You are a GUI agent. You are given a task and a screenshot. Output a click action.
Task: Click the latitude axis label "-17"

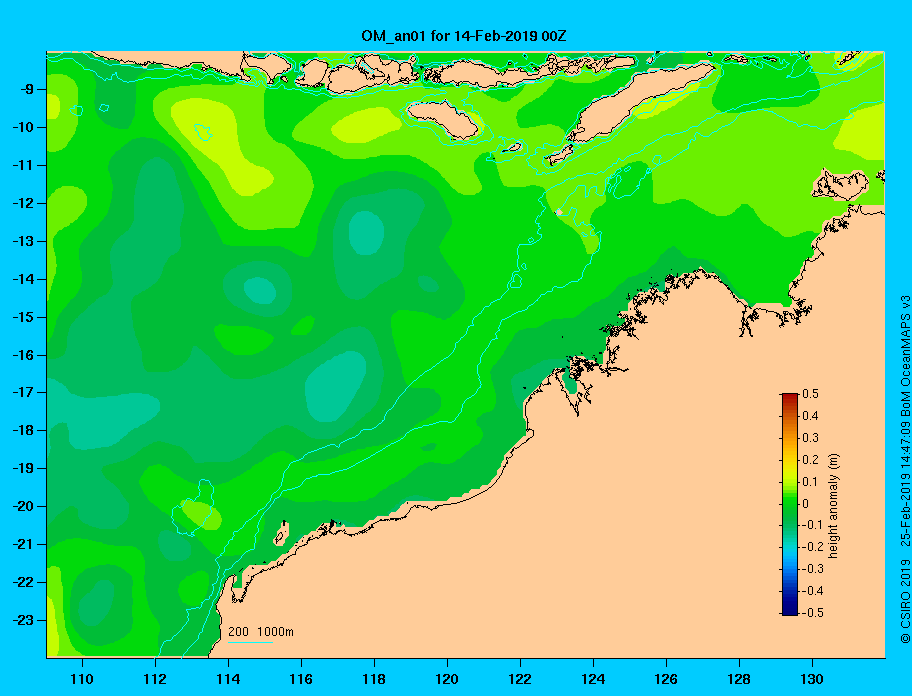[23, 392]
